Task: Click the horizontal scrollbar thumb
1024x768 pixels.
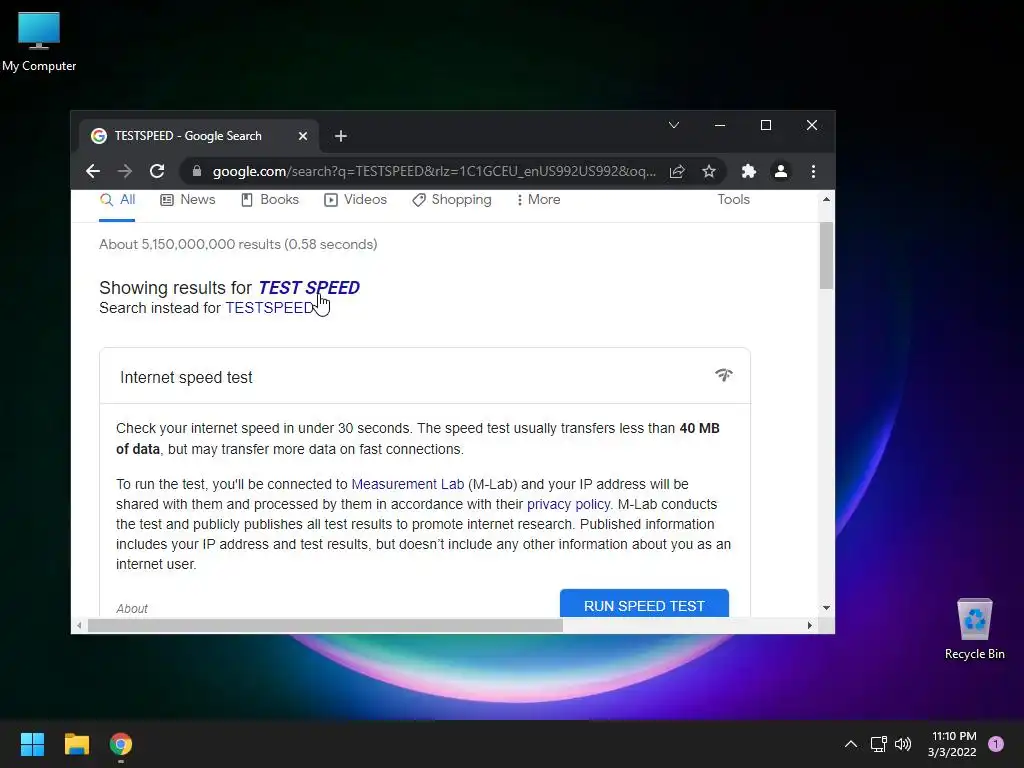Action: click(x=325, y=626)
